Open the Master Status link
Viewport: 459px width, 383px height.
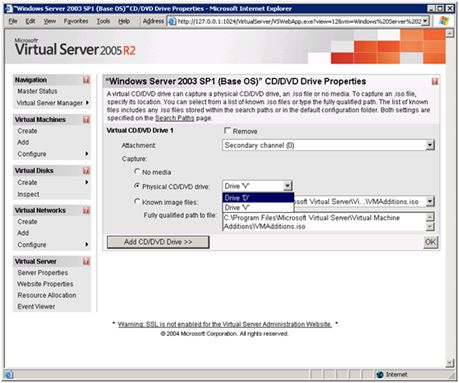pyautogui.click(x=37, y=91)
